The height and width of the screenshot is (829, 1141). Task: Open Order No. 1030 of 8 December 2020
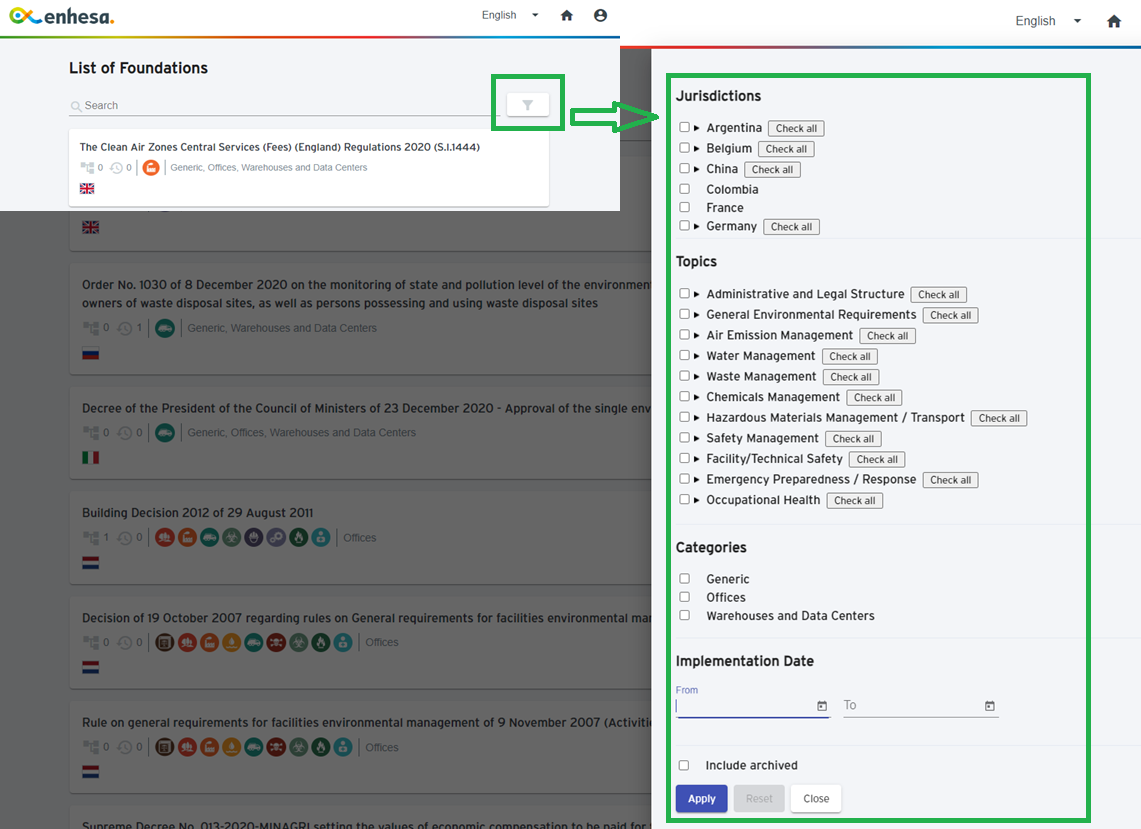point(366,294)
